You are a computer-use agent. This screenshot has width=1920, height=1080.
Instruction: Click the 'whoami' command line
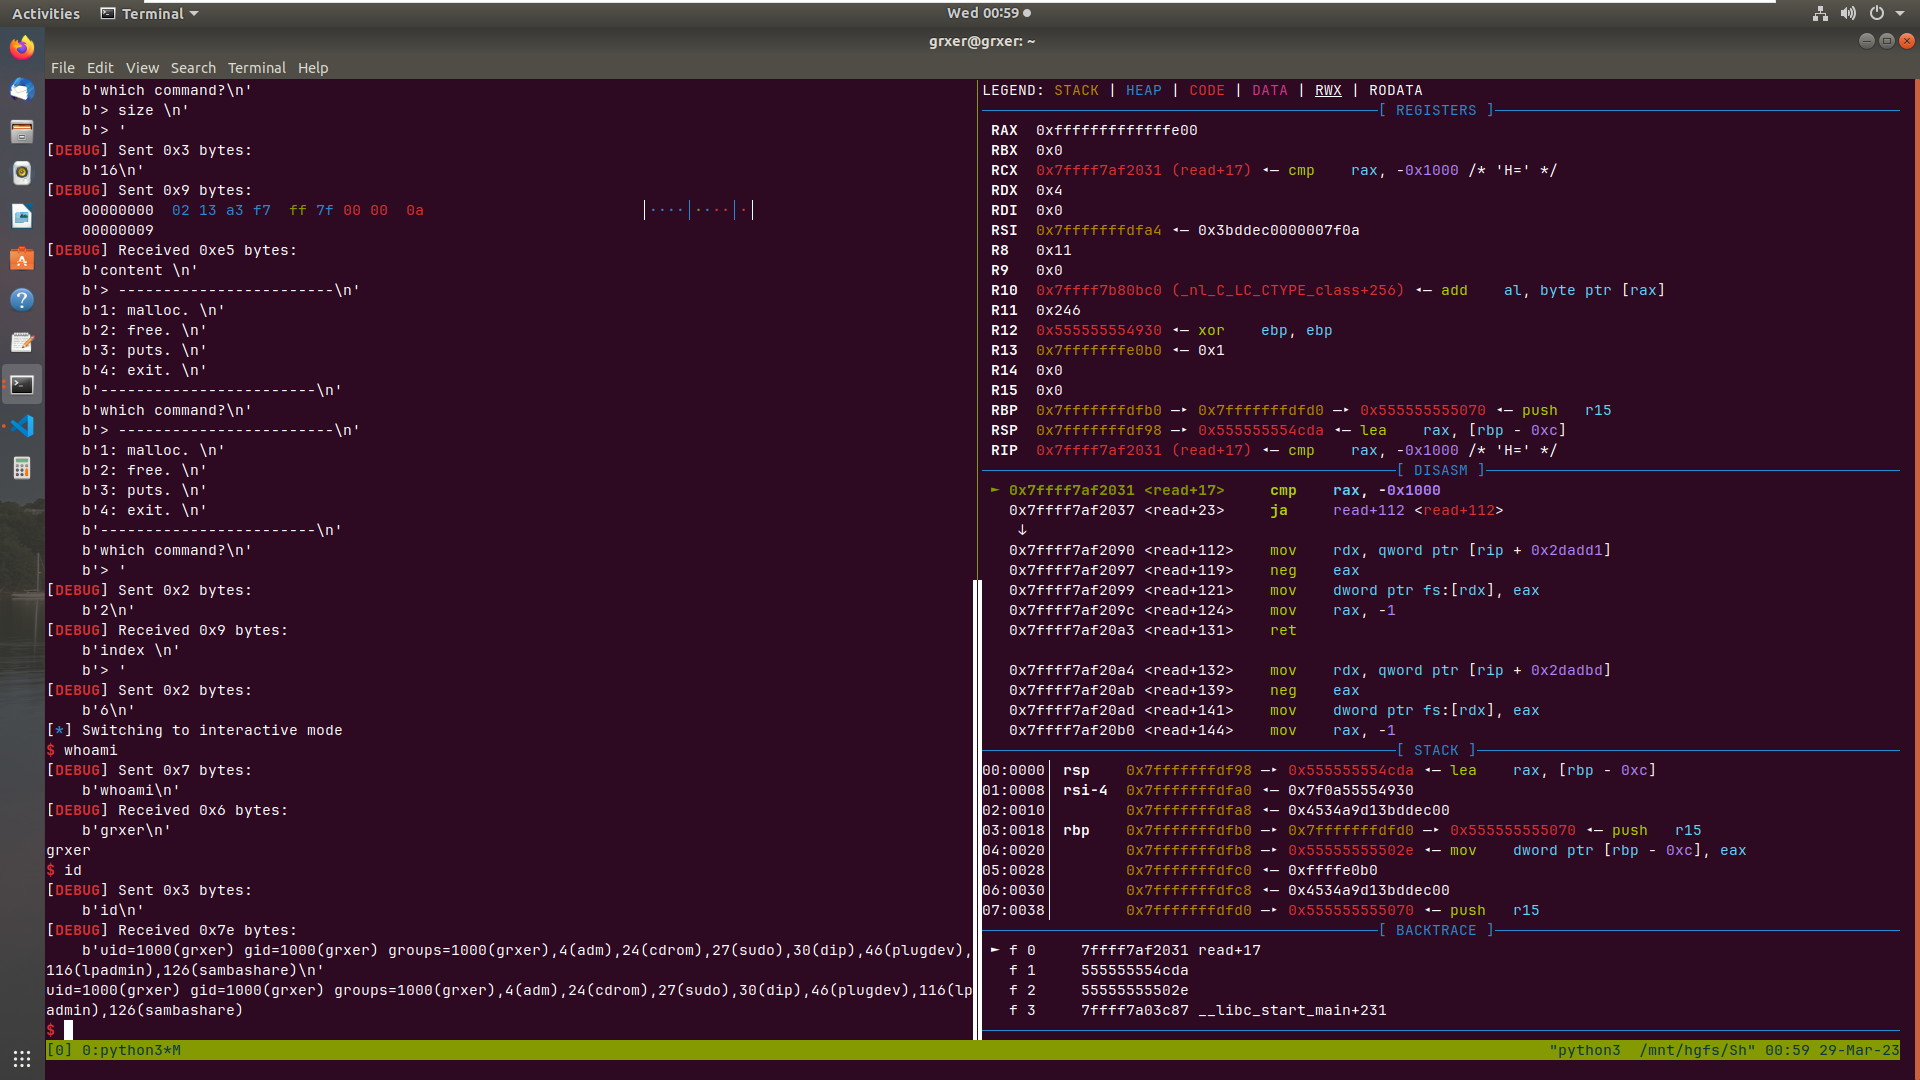pyautogui.click(x=82, y=750)
